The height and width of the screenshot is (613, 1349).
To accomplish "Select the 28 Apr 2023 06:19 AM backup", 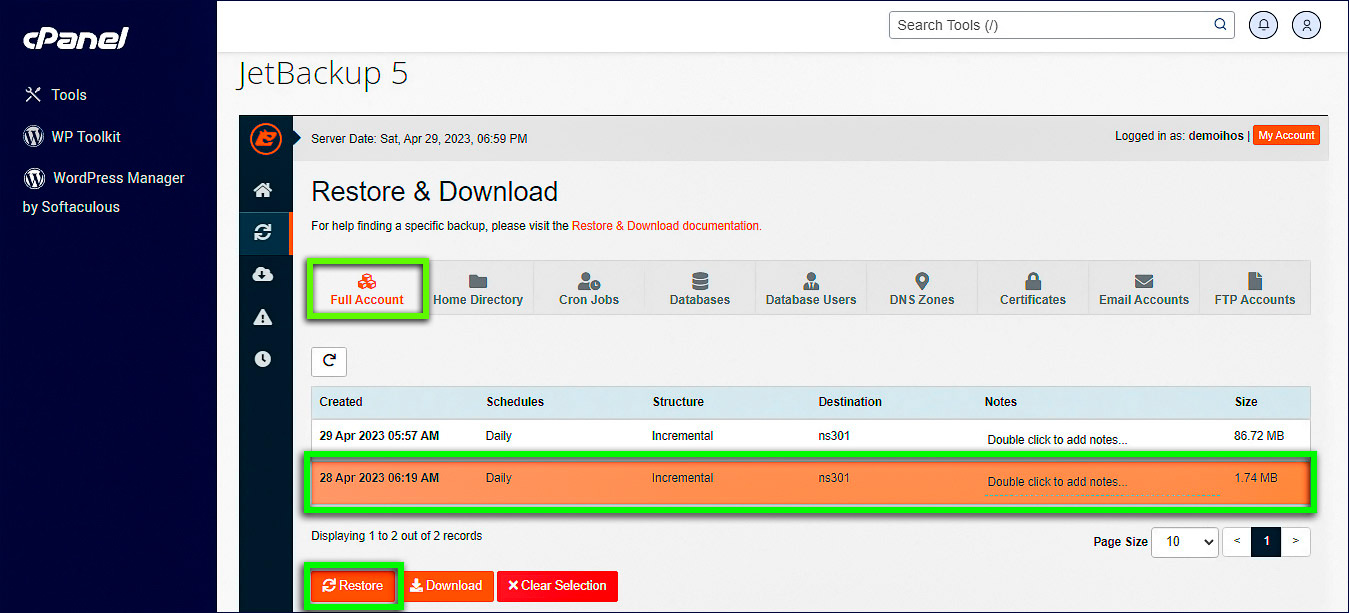I will tap(810, 480).
